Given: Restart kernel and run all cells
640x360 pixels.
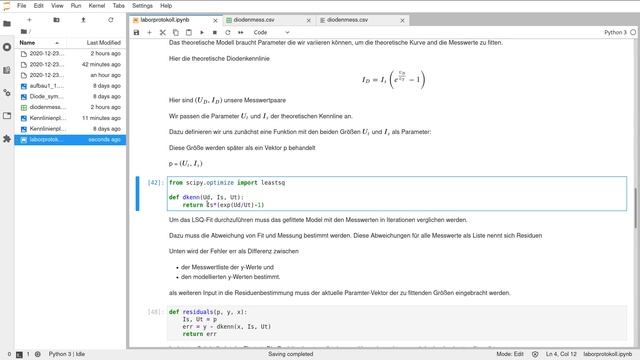Looking at the screenshot, I should [x=241, y=32].
